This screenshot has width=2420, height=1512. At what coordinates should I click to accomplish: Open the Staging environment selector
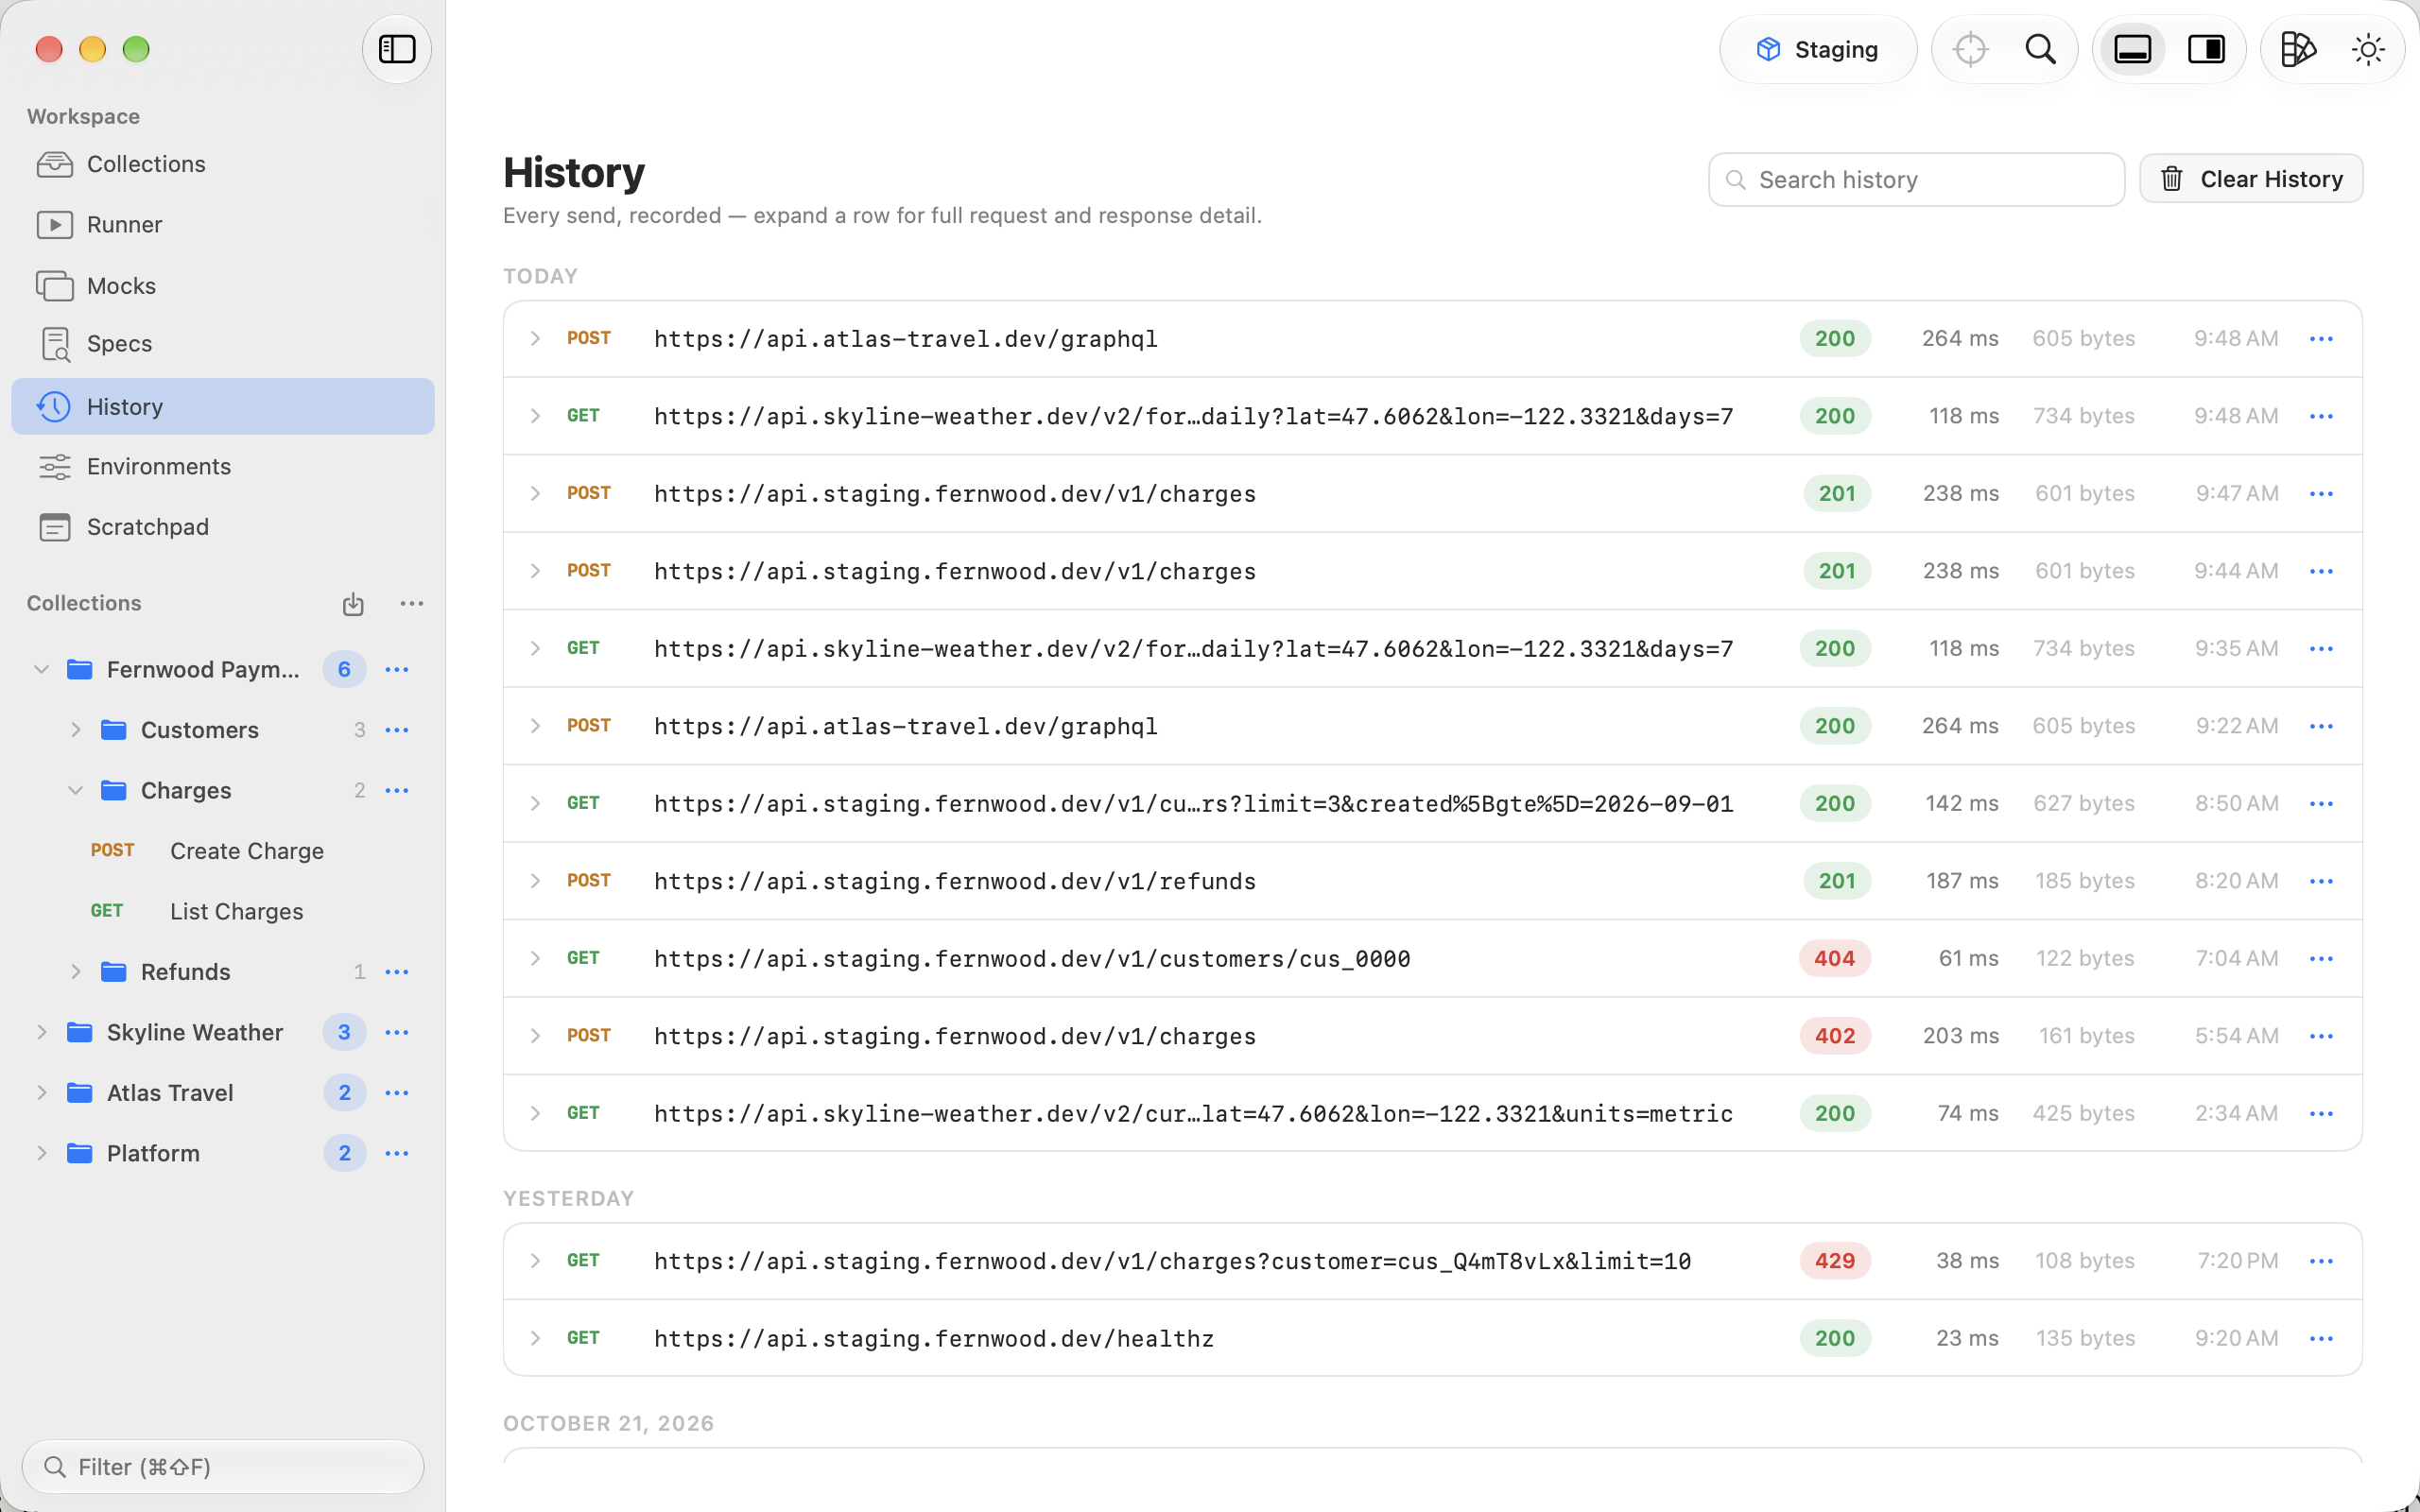tap(1817, 49)
